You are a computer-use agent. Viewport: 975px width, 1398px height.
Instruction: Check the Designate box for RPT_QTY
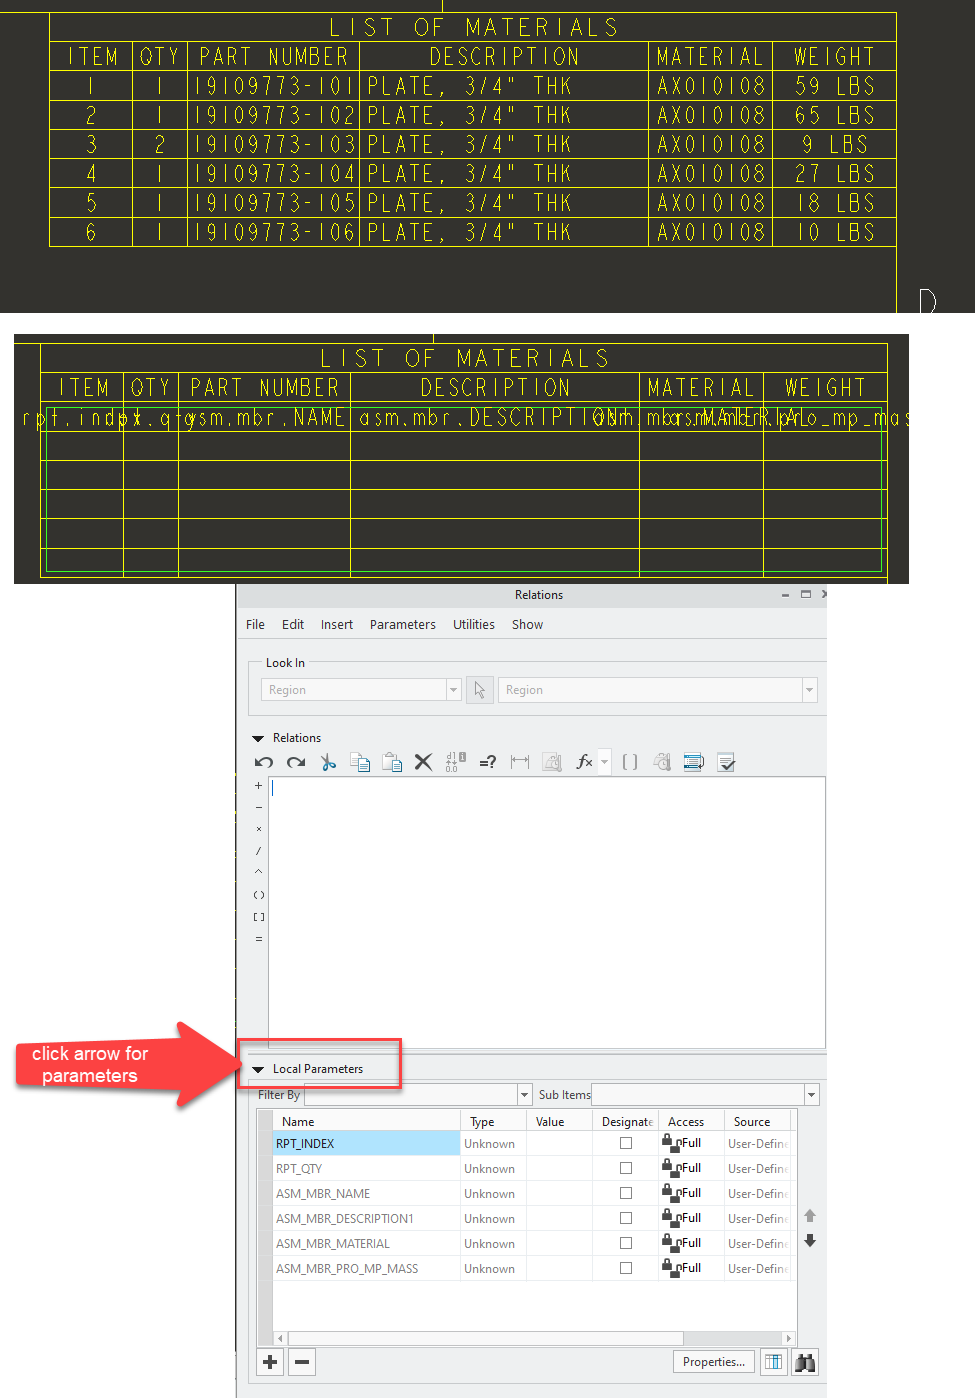coord(625,1168)
